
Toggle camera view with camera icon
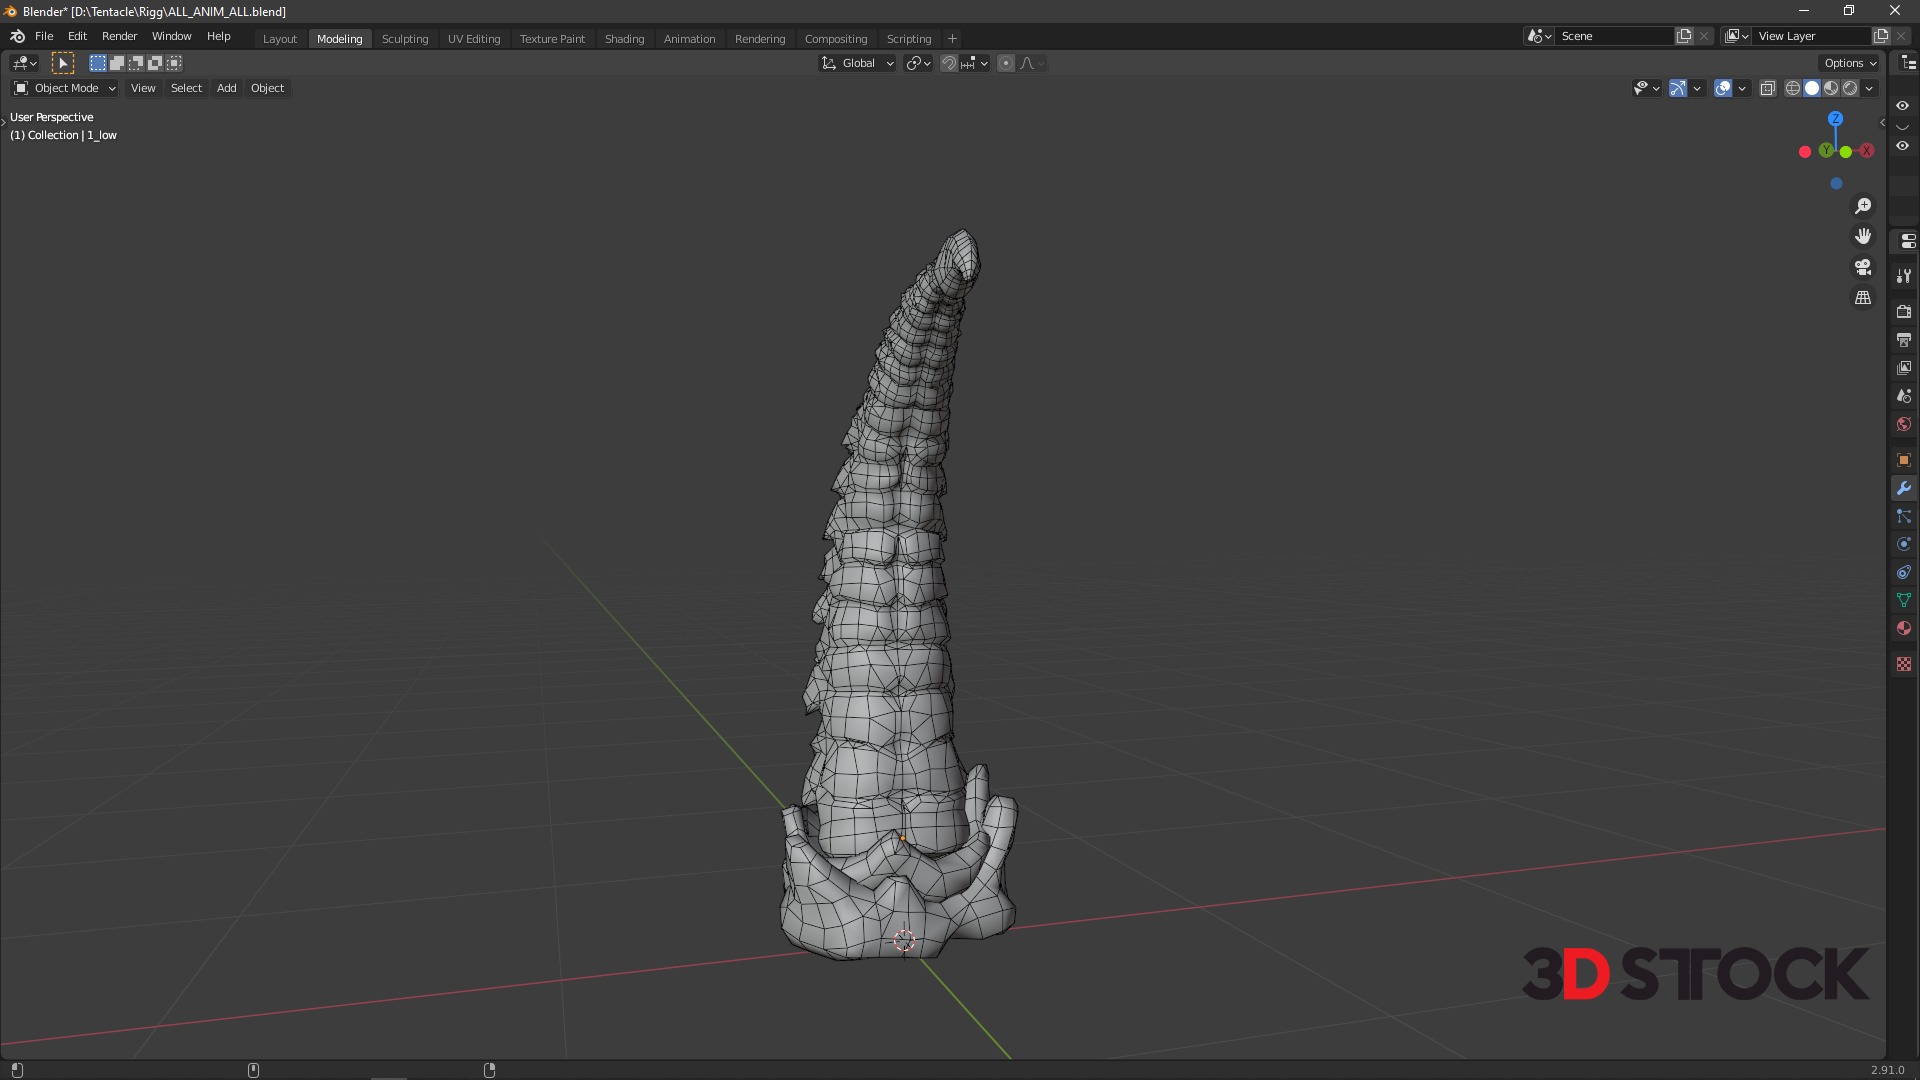[1863, 267]
